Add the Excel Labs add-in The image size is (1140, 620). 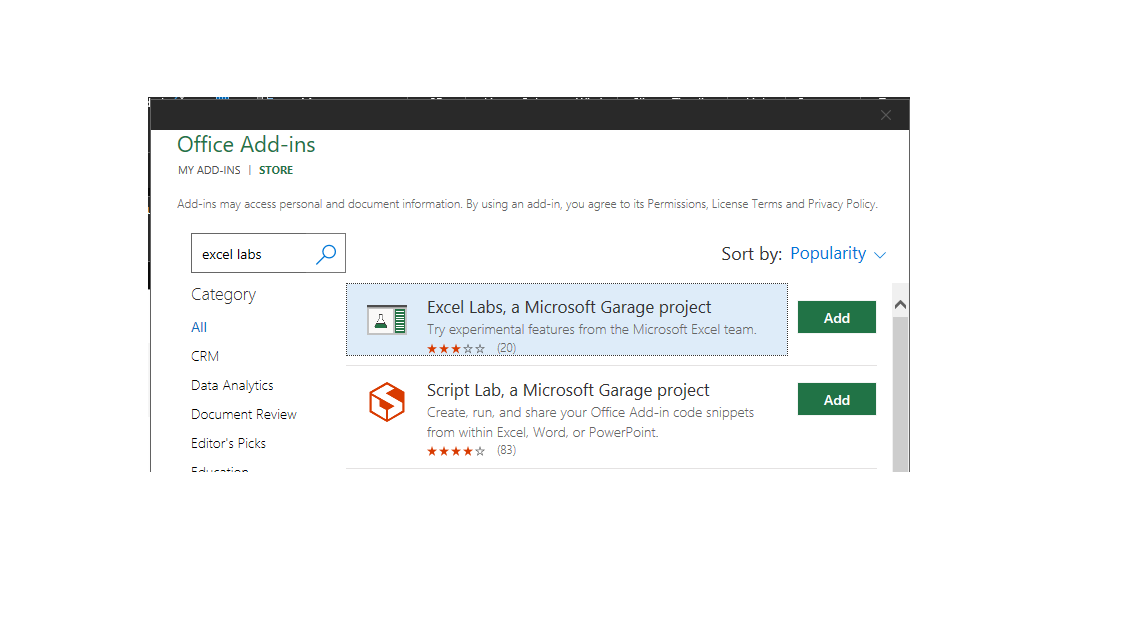click(x=836, y=316)
